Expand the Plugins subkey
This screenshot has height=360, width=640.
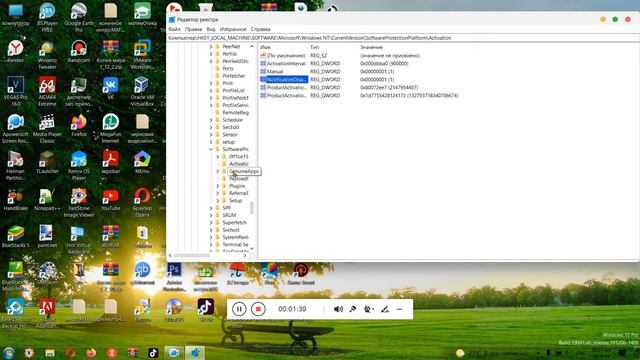(218, 186)
